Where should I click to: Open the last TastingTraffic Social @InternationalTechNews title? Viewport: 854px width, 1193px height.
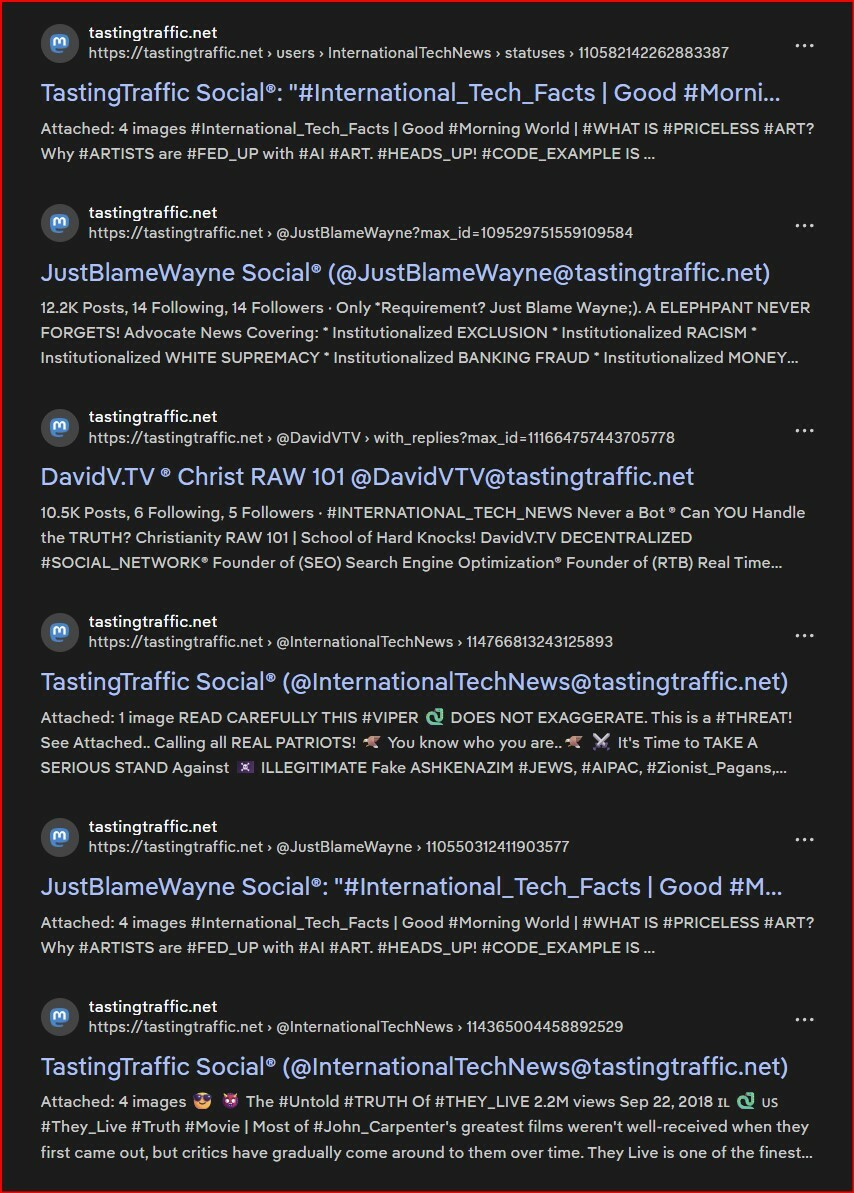tap(415, 1067)
